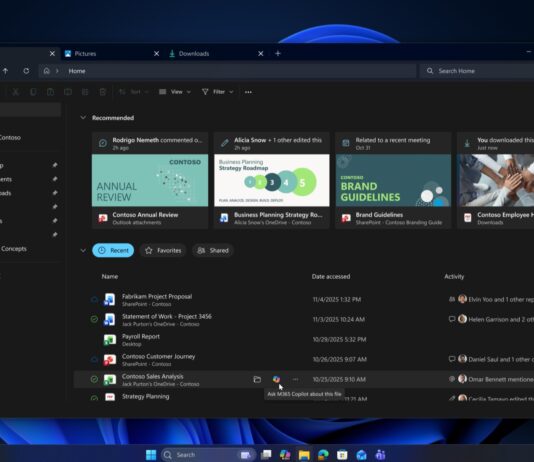Open Brand Guidelines thumbnail

[393, 180]
